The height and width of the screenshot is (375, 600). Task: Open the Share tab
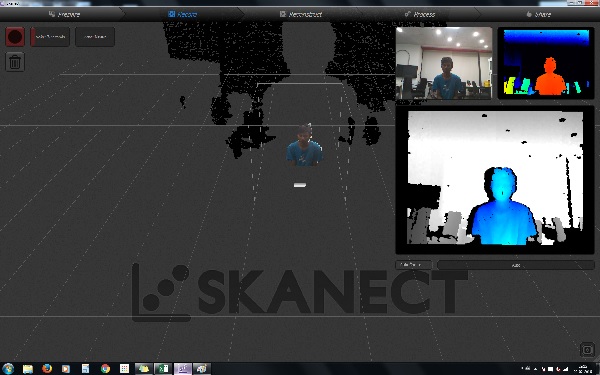pyautogui.click(x=539, y=15)
